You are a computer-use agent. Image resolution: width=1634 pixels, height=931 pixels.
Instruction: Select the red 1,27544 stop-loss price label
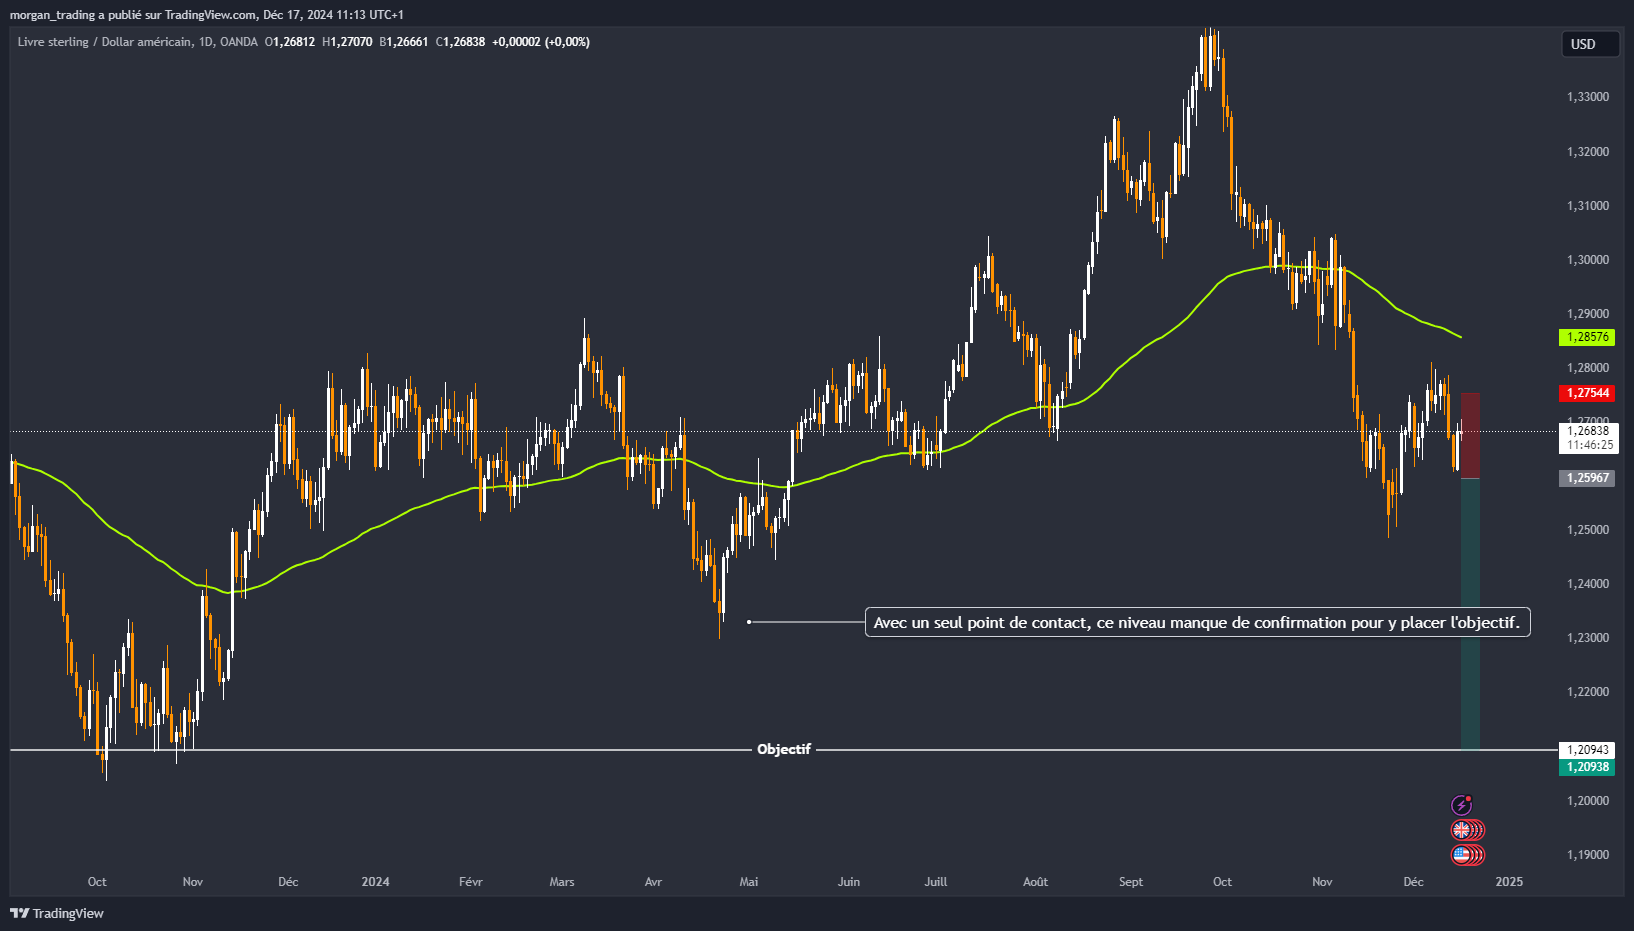pyautogui.click(x=1586, y=393)
